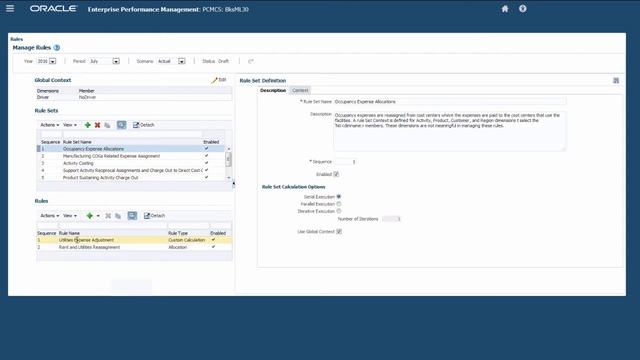Screen dimensions: 640x360
Task: Toggle the Rule Set Enabled checkbox
Action: coord(336,174)
